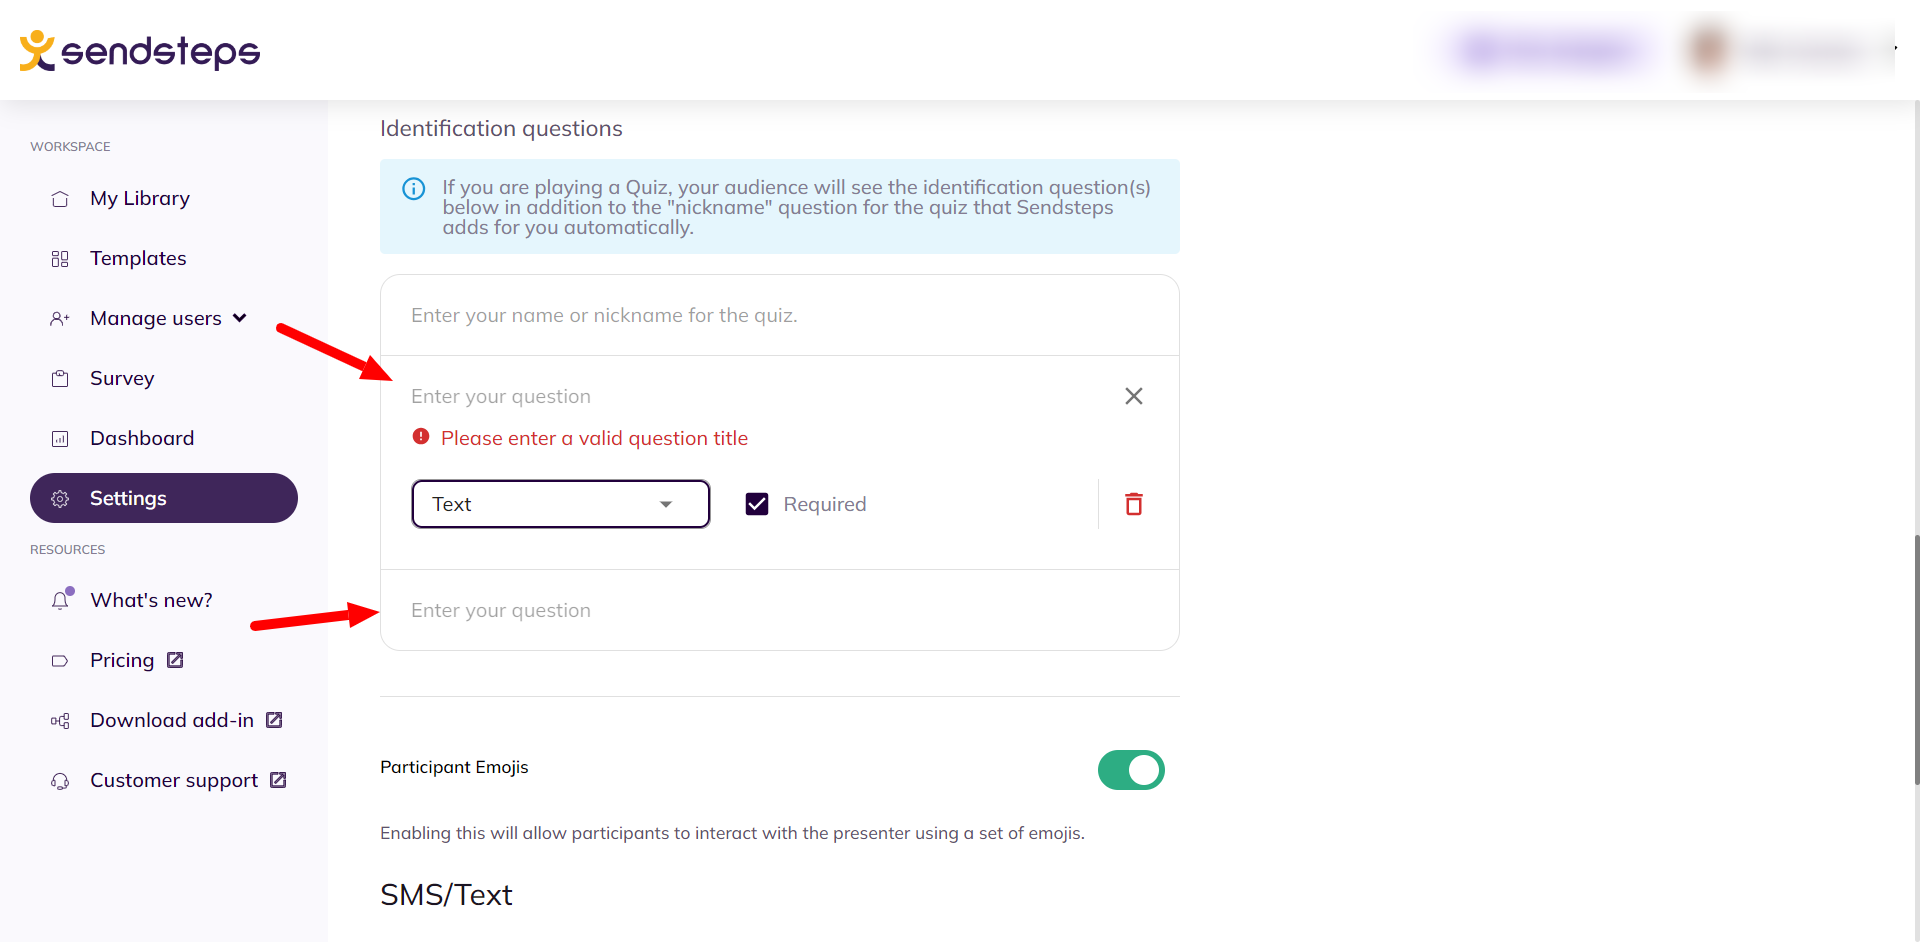Click the Sendsteps logo
This screenshot has width=1920, height=942.
point(140,50)
